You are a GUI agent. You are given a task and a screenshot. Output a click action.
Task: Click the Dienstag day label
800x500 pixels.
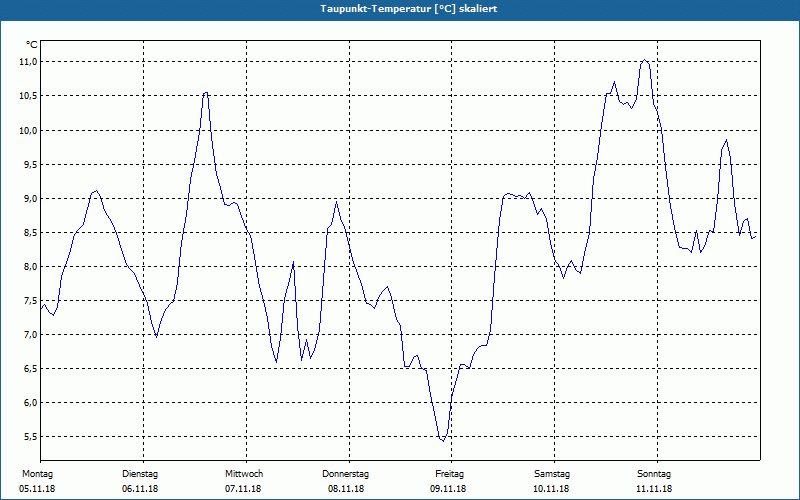coord(140,474)
